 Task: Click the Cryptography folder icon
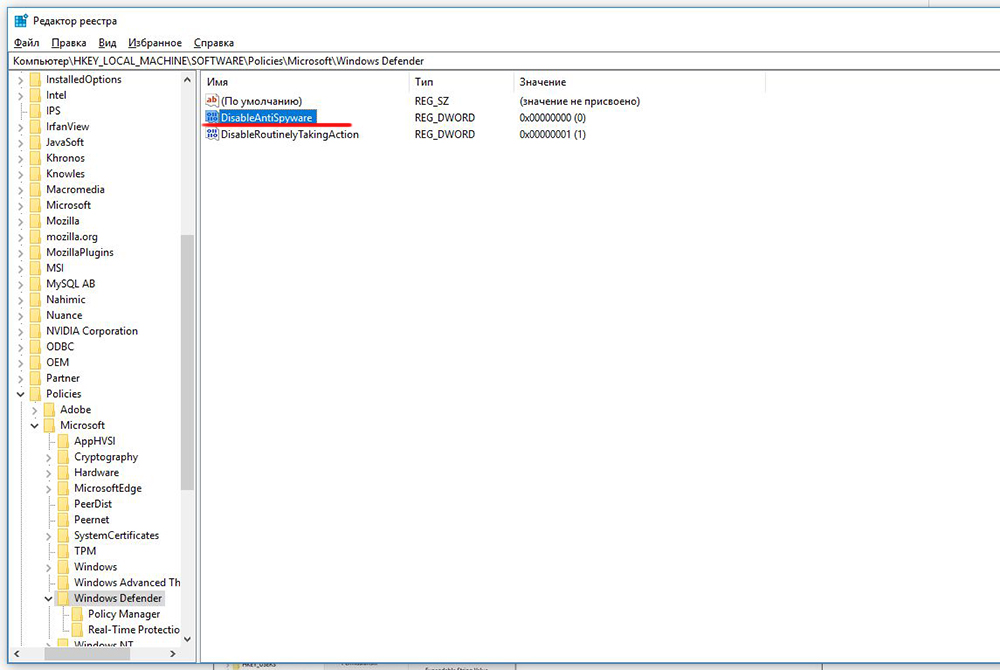63,457
